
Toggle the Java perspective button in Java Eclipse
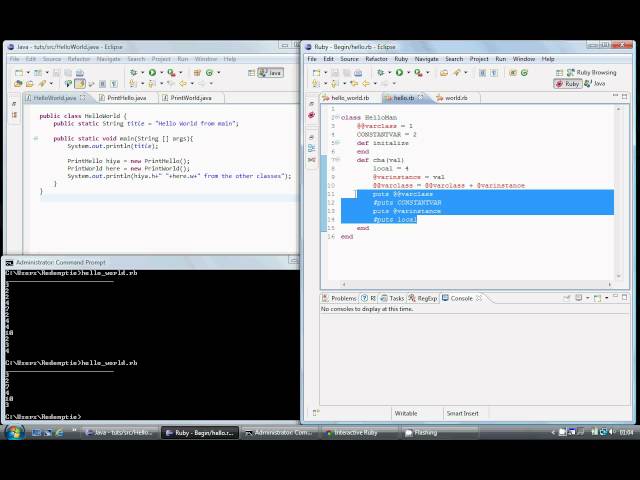click(271, 73)
